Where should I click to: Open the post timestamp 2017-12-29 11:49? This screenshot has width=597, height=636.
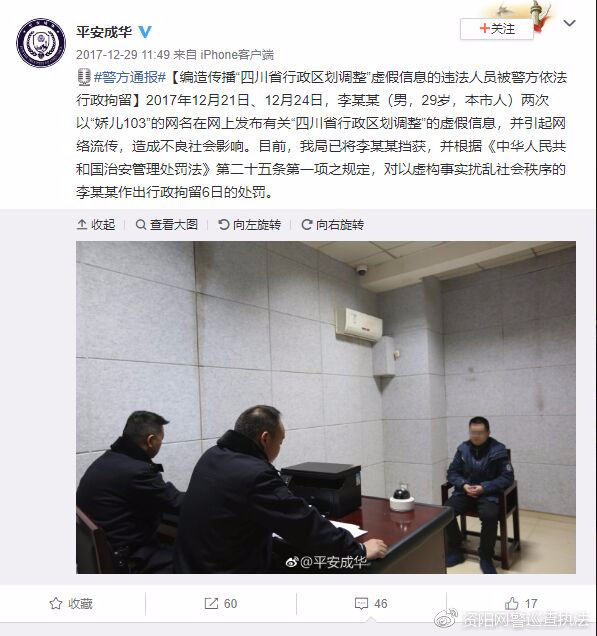point(123,54)
